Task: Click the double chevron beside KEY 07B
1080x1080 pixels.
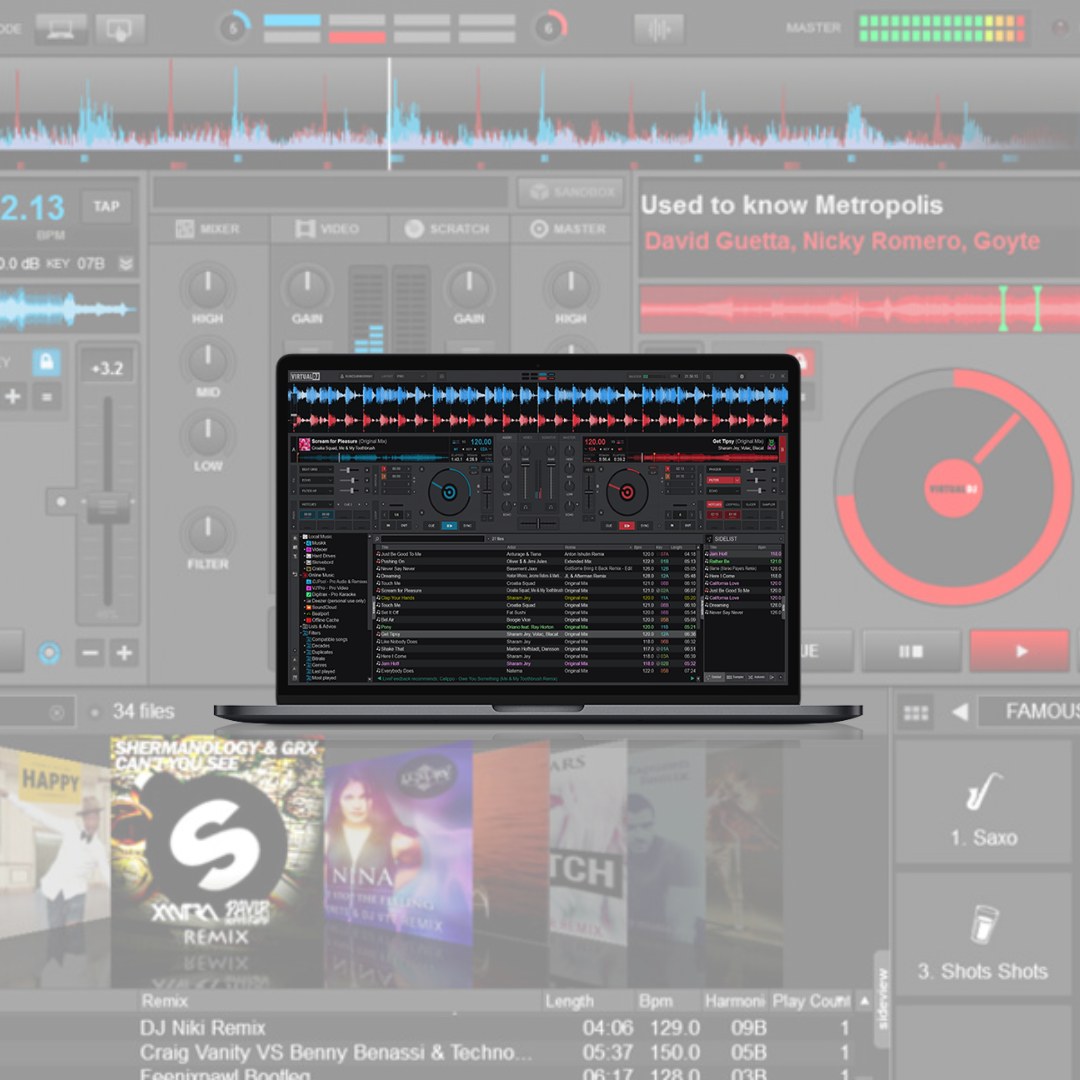Action: point(126,264)
